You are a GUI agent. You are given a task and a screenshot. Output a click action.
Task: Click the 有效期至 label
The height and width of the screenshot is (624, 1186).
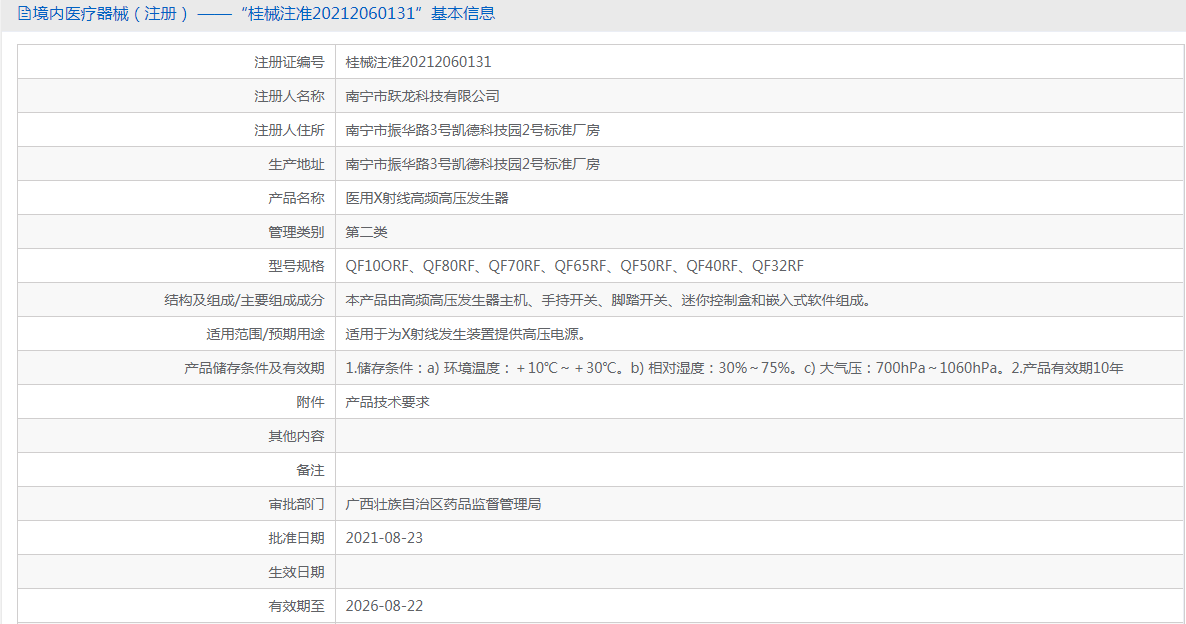tap(296, 607)
